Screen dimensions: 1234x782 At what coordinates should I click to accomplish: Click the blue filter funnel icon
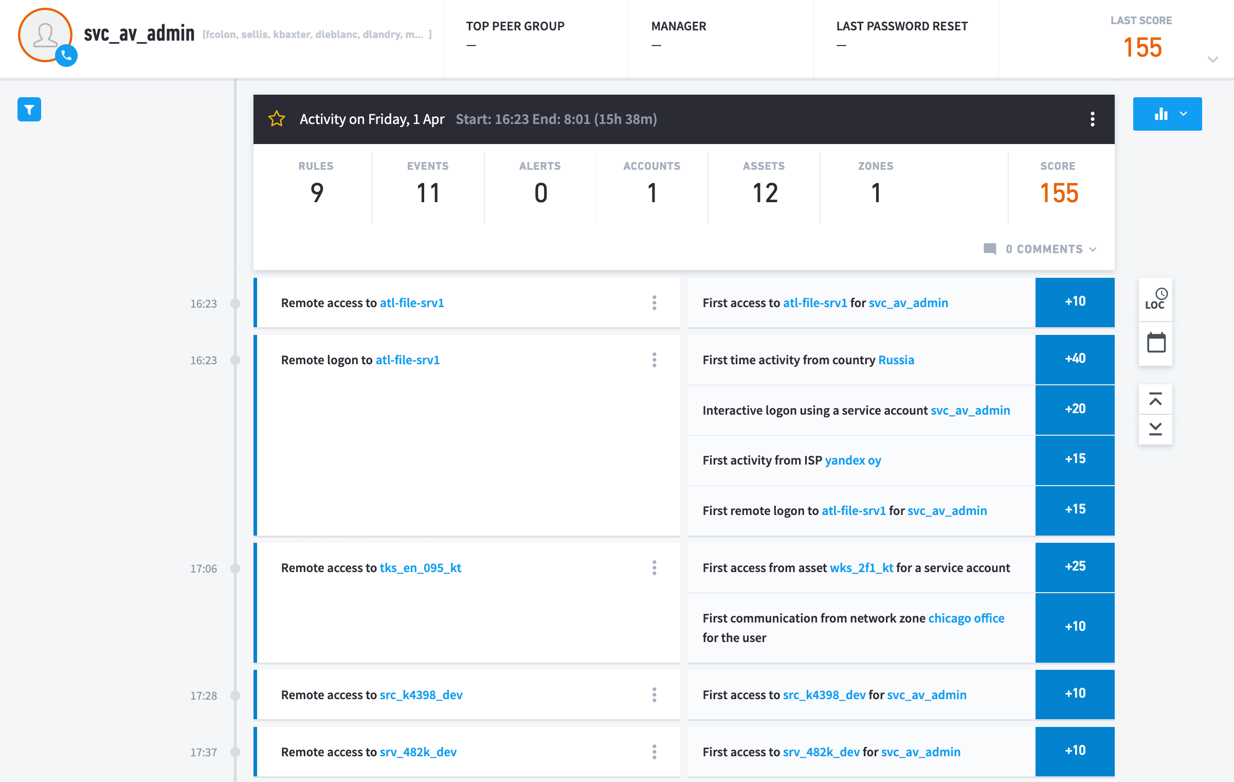pyautogui.click(x=29, y=110)
